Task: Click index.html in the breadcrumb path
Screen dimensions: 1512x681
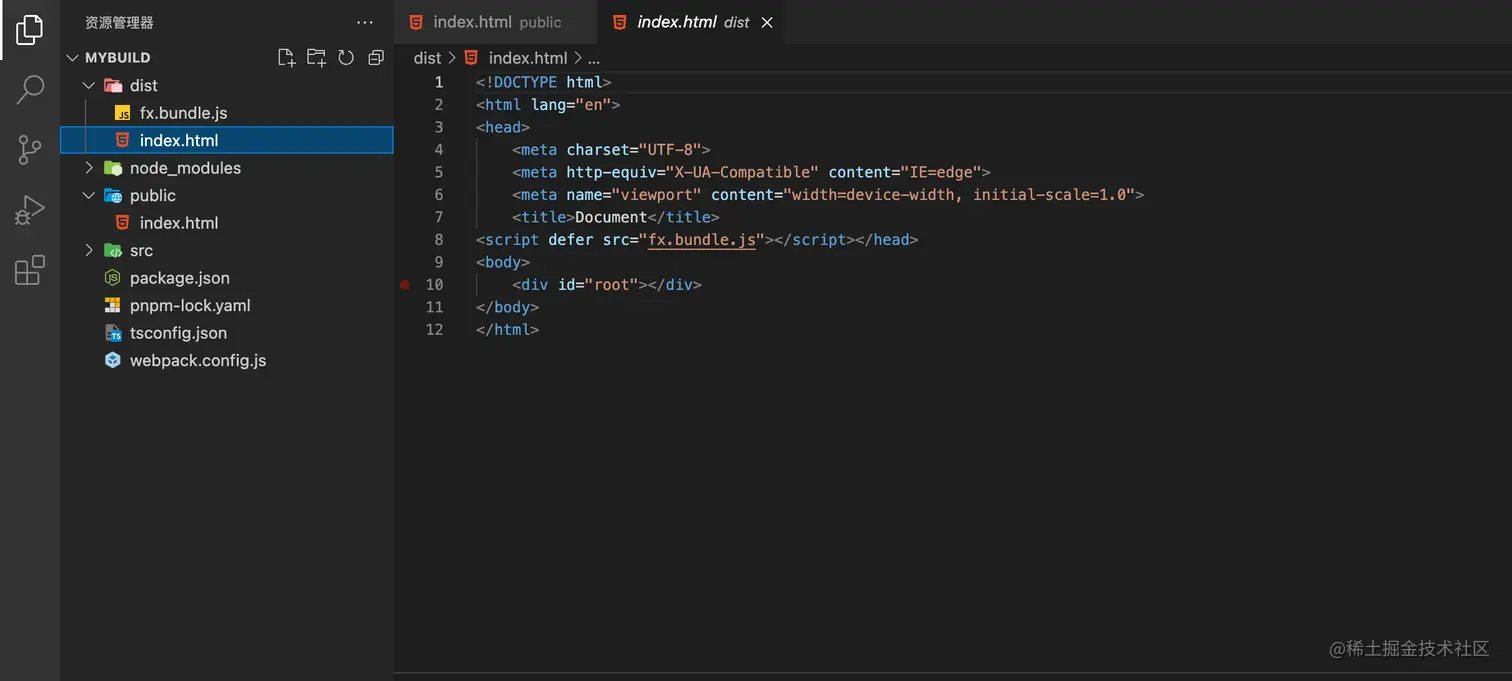Action: click(x=528, y=58)
